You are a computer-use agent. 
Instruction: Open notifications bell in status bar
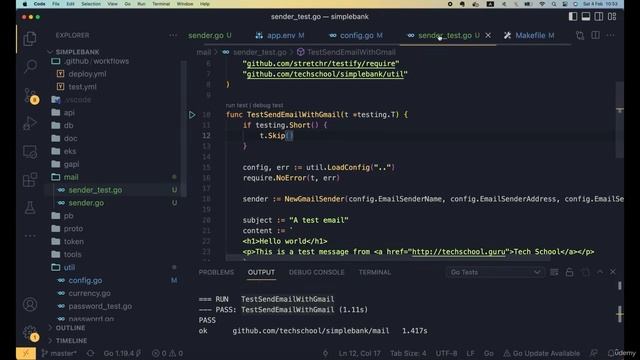(611, 353)
